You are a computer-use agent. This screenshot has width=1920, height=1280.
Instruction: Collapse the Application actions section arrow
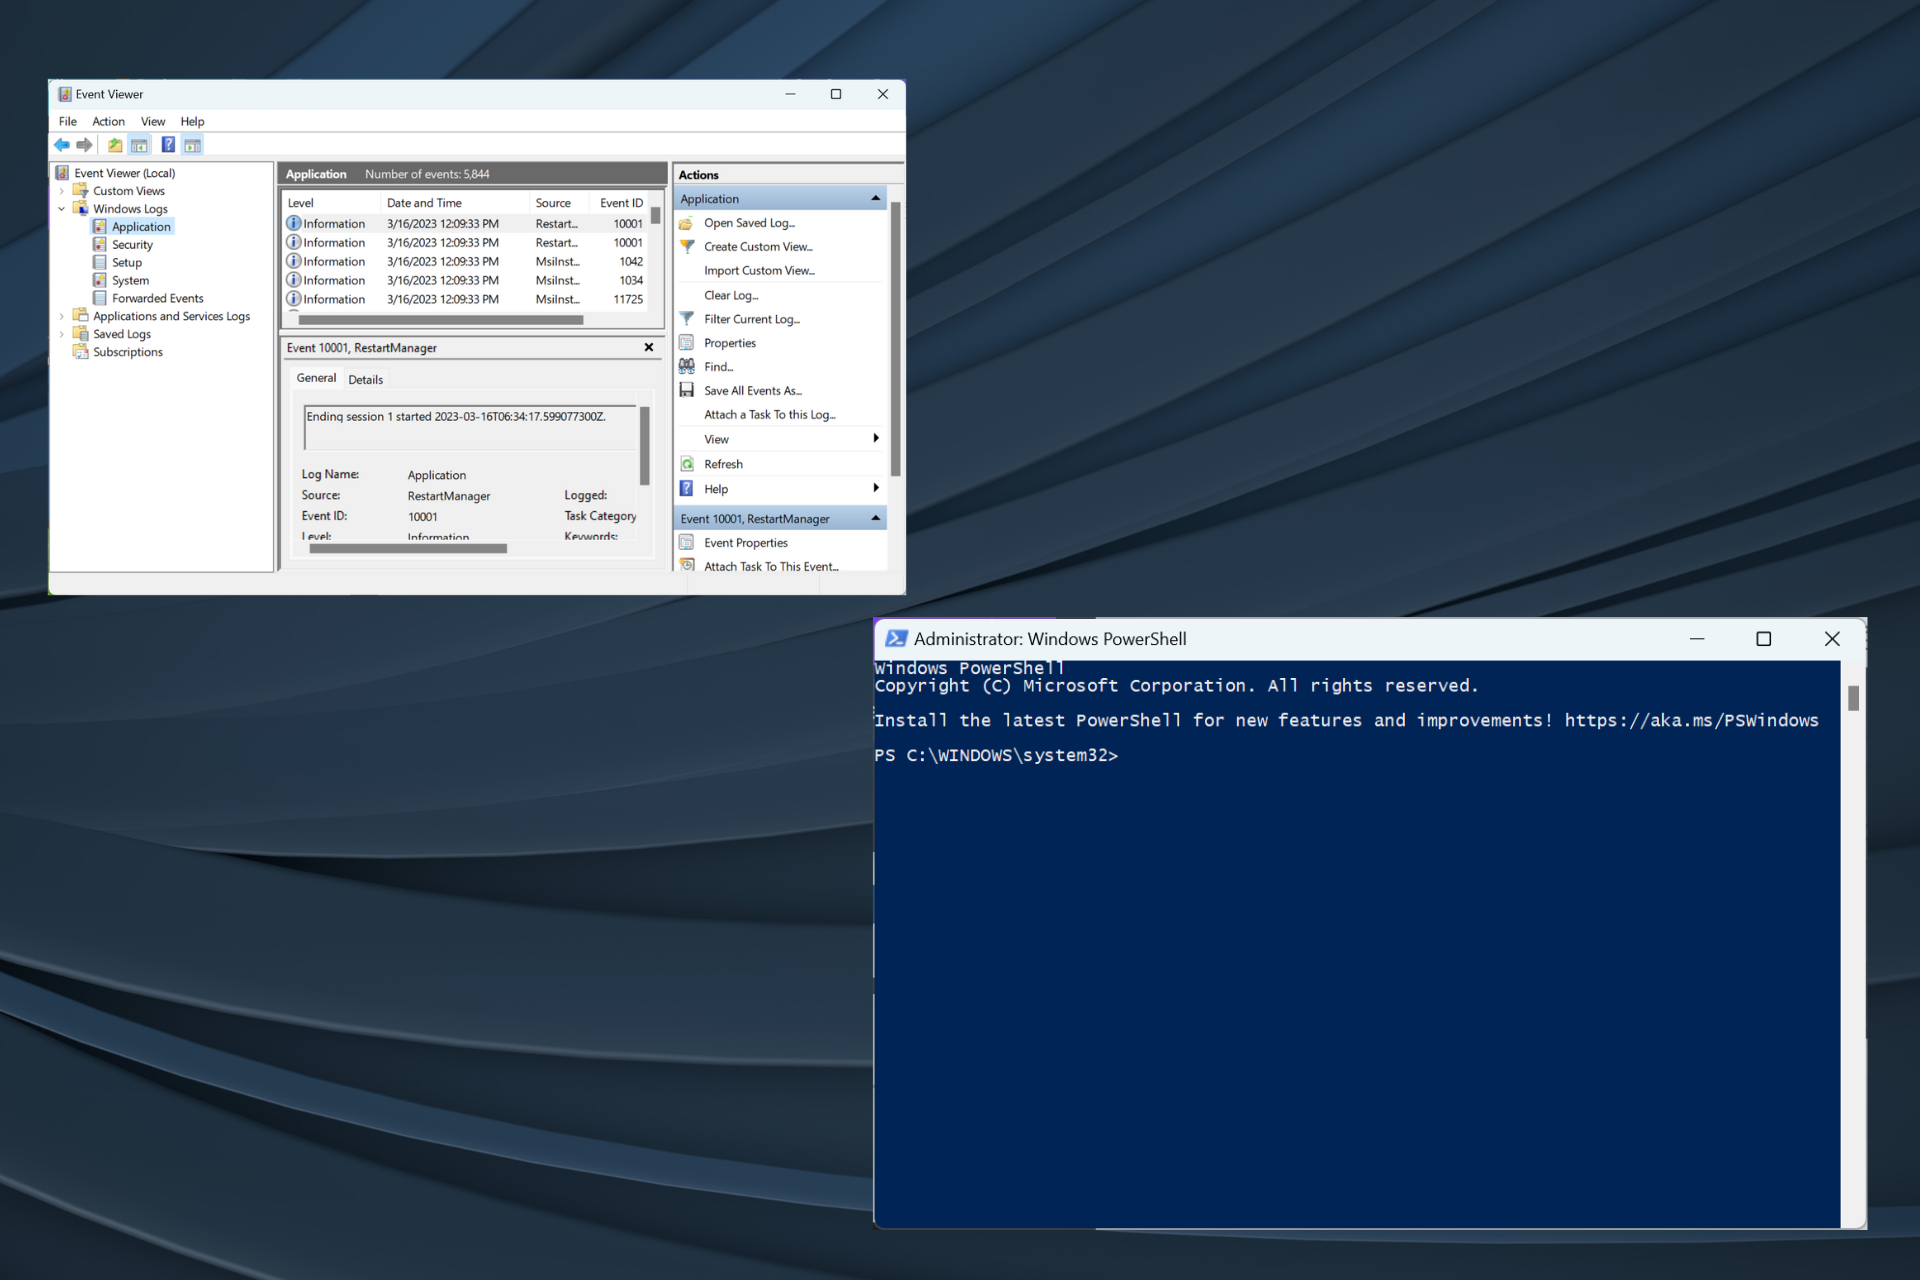876,199
